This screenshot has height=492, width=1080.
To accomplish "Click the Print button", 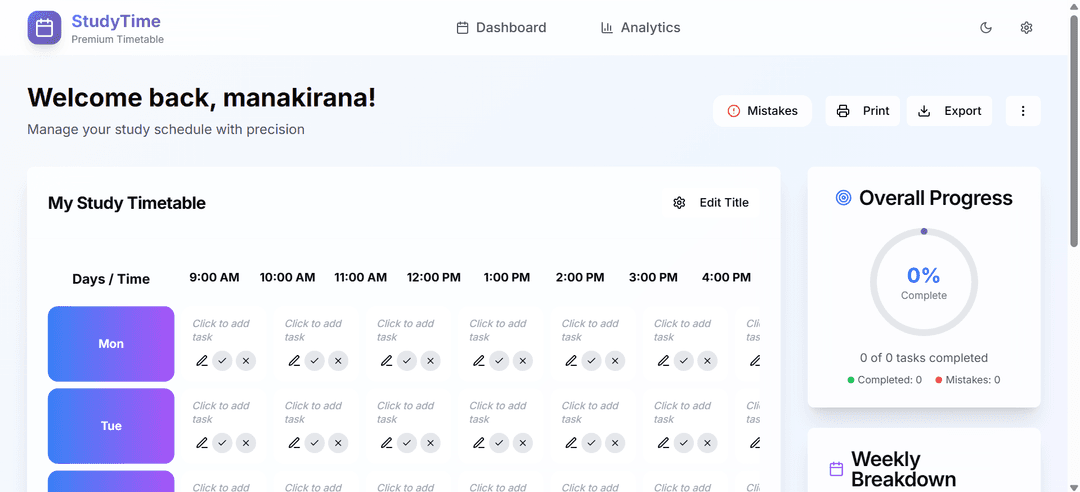I will 862,111.
